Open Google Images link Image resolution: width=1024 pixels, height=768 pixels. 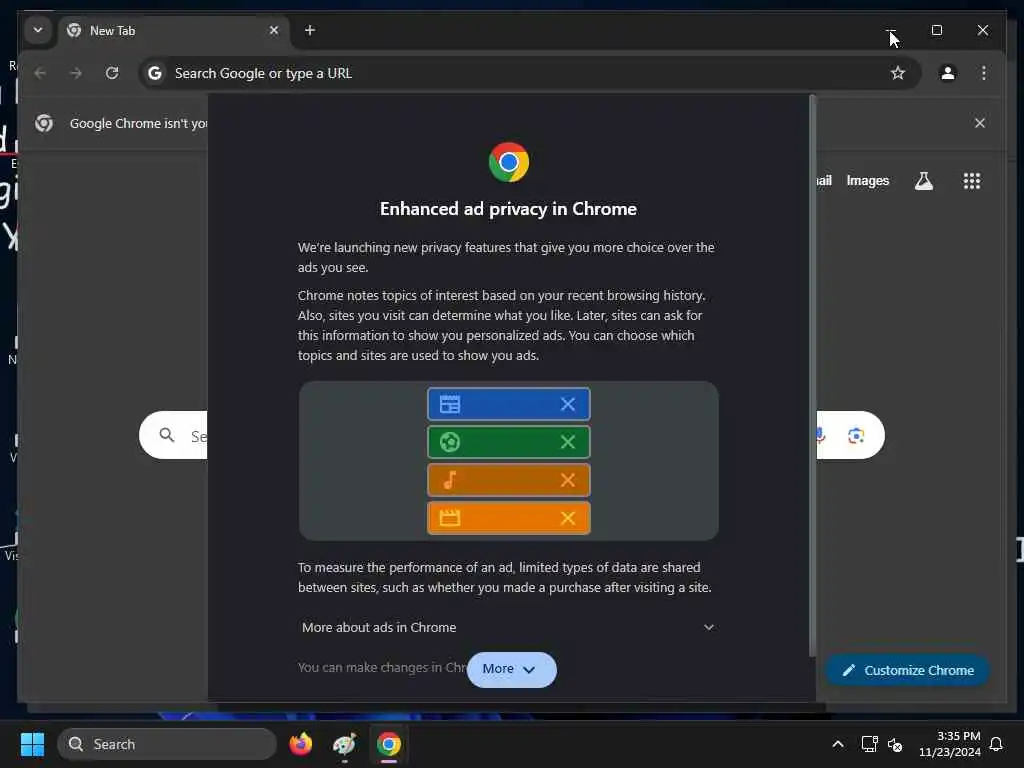coord(867,181)
